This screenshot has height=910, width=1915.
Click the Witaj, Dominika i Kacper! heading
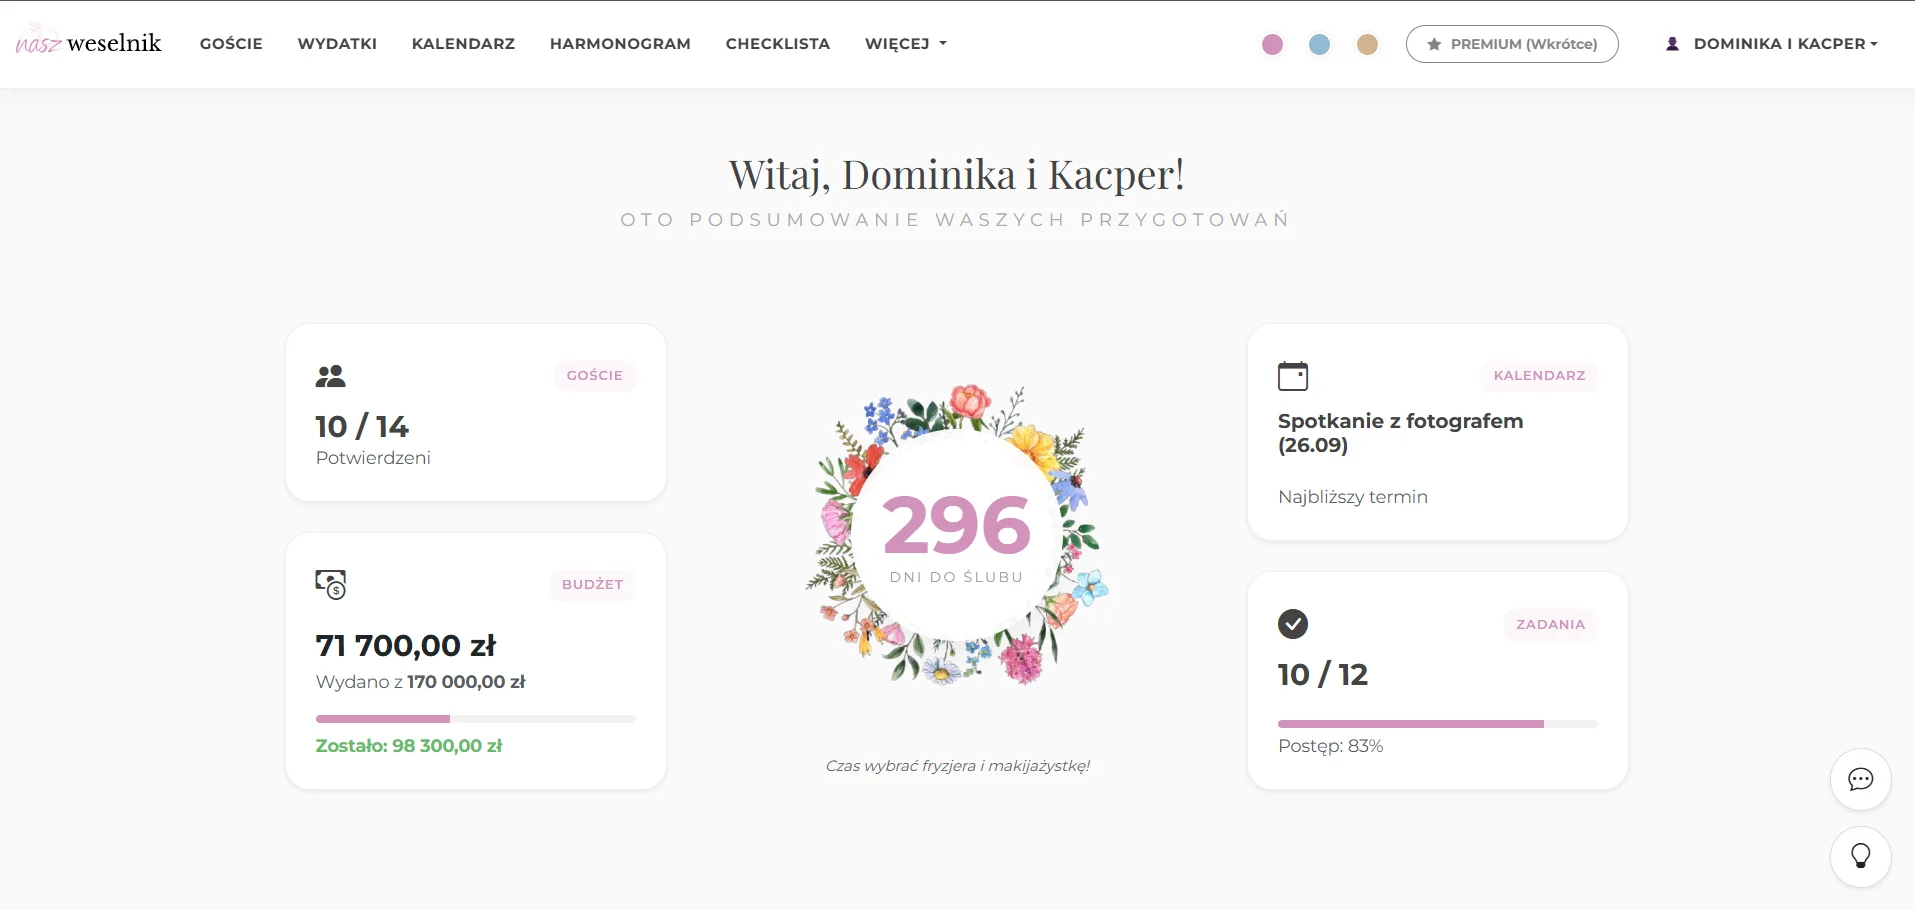coord(957,175)
